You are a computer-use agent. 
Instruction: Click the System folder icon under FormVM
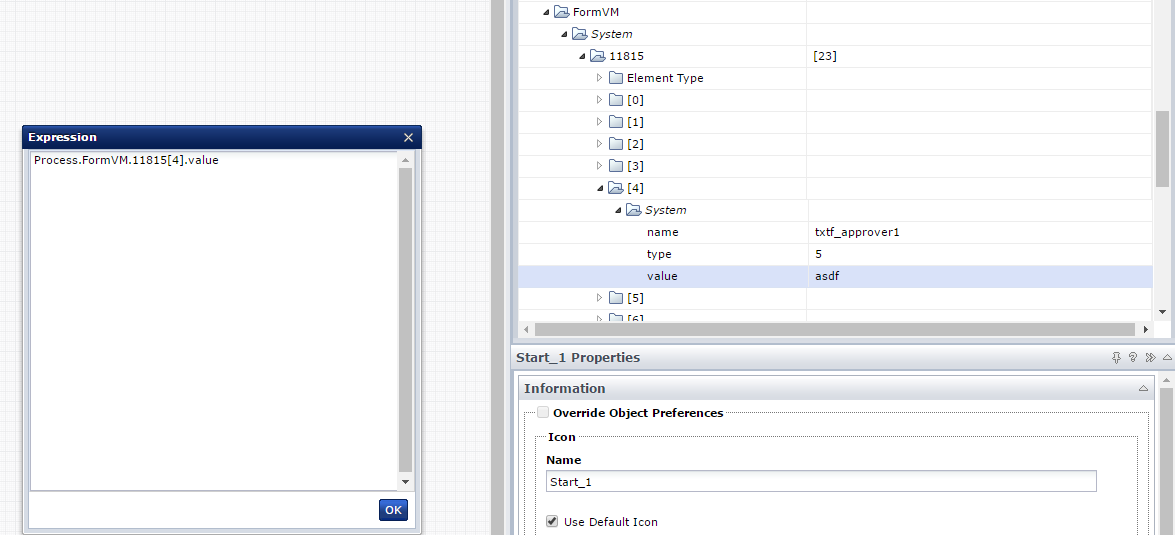tap(579, 34)
